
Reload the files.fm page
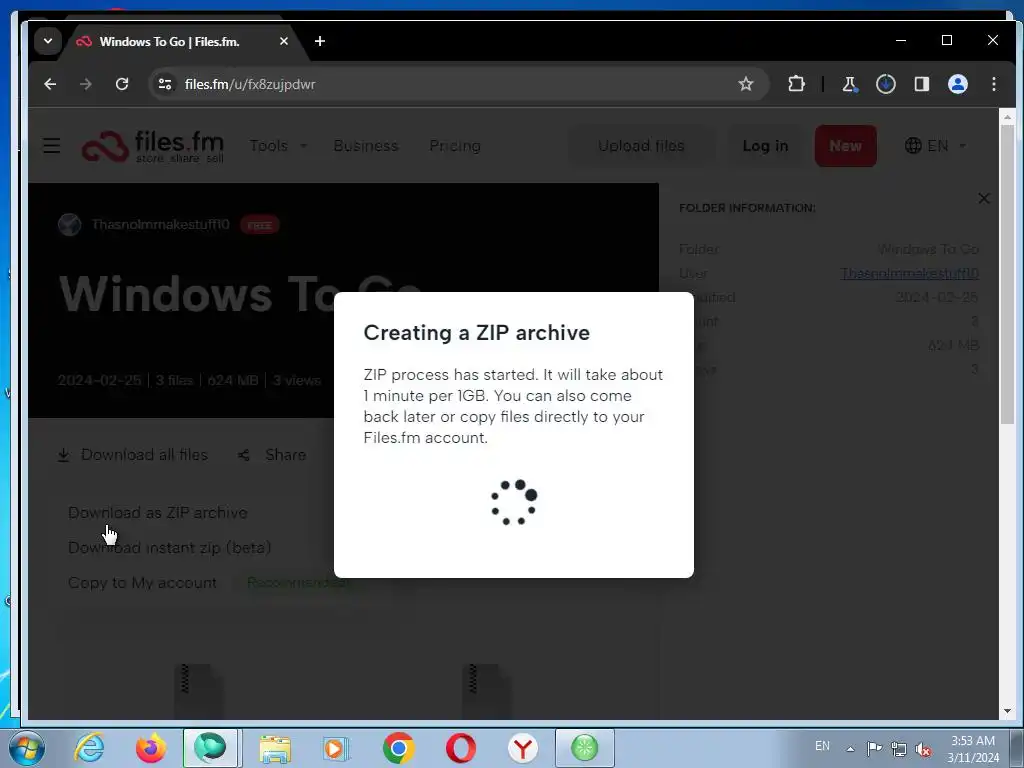coord(122,84)
